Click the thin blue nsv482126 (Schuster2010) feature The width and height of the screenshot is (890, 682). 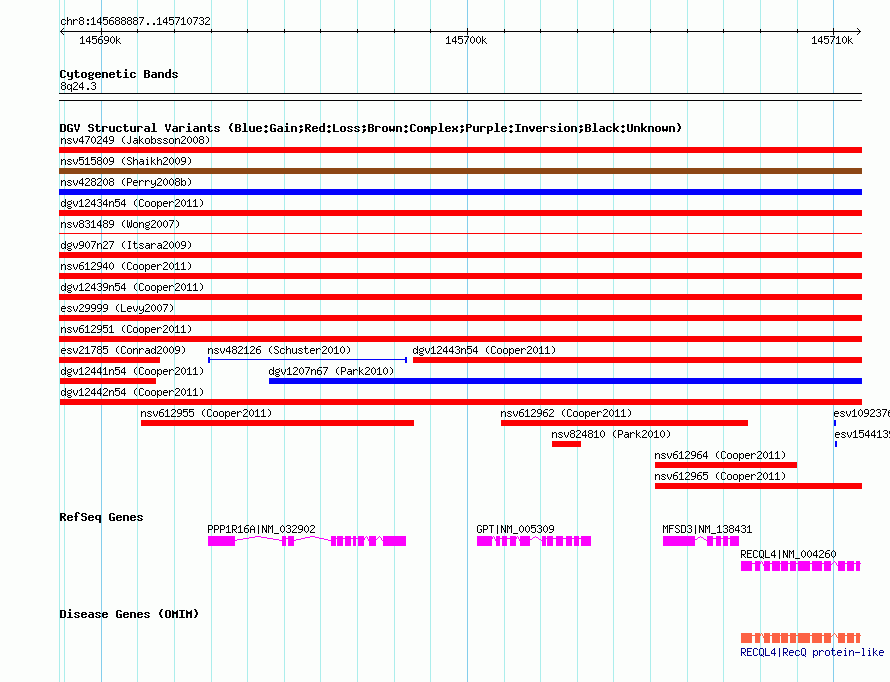point(307,360)
